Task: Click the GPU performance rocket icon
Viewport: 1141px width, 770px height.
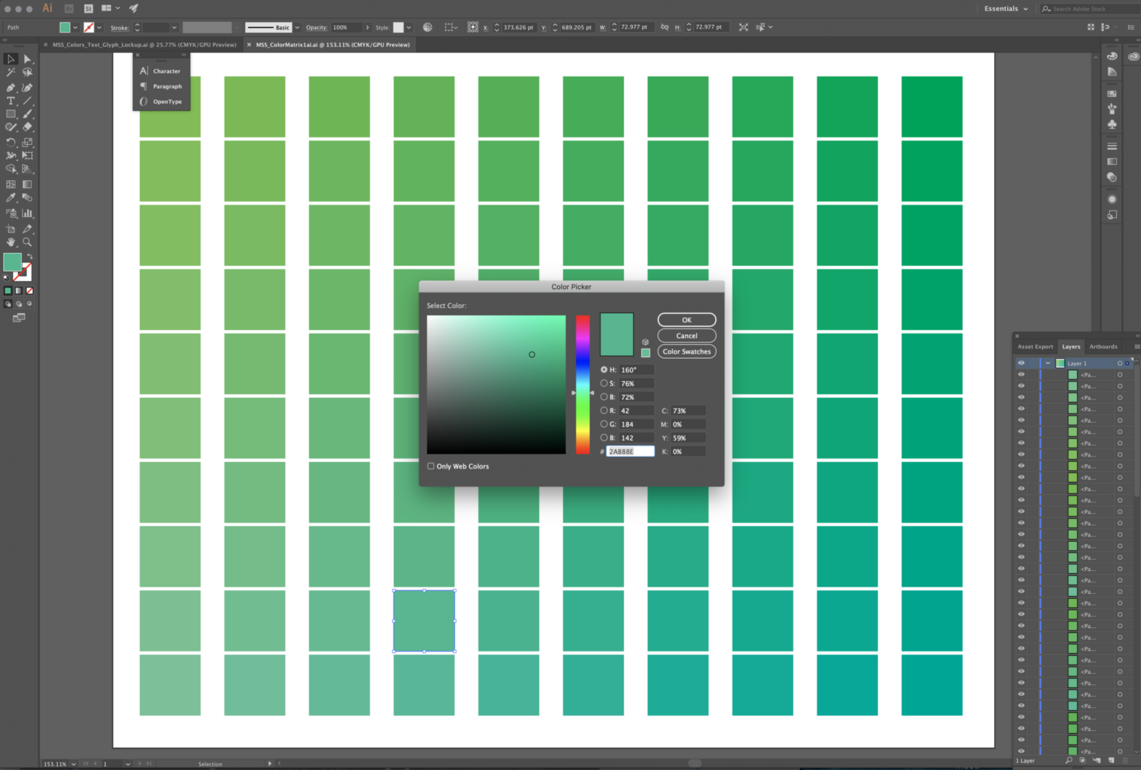Action: click(x=134, y=8)
